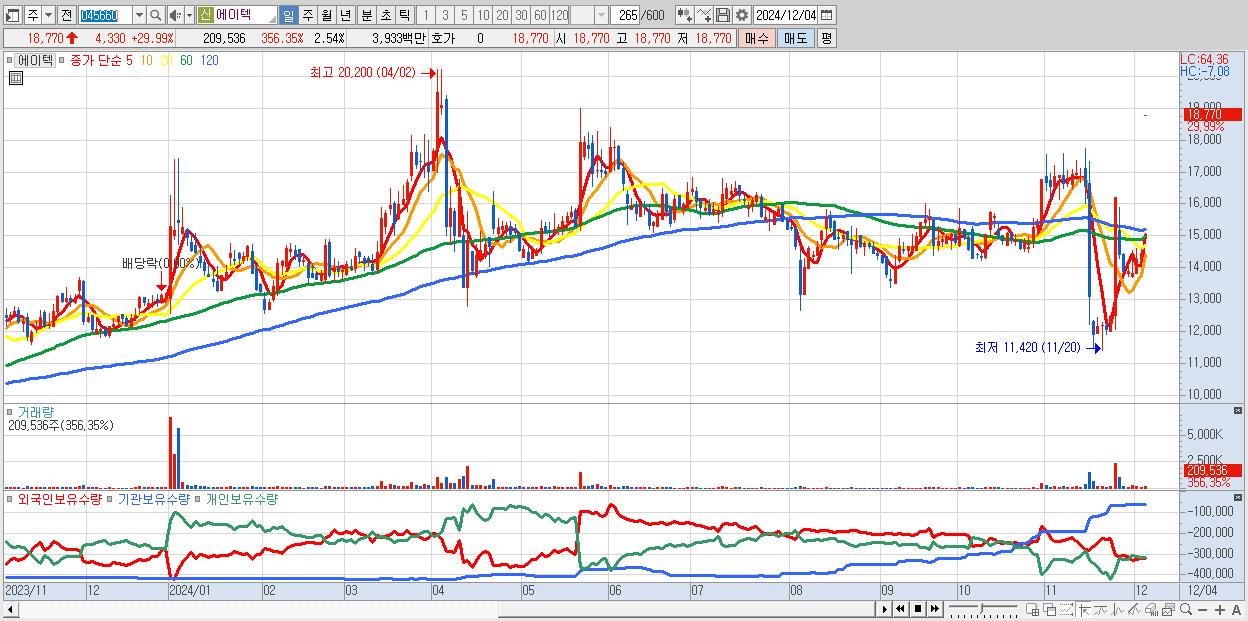
Task: Select the 월 monthly period toggle
Action: [326, 15]
